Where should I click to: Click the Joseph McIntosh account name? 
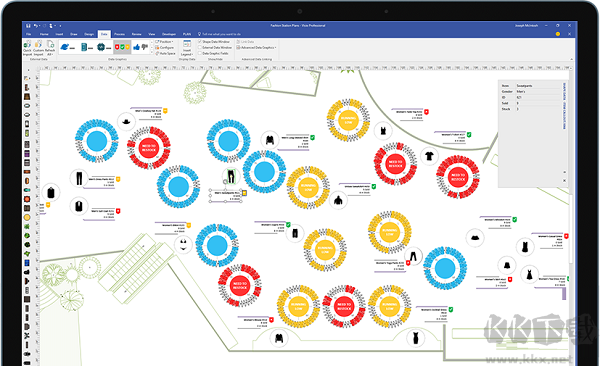[526, 26]
